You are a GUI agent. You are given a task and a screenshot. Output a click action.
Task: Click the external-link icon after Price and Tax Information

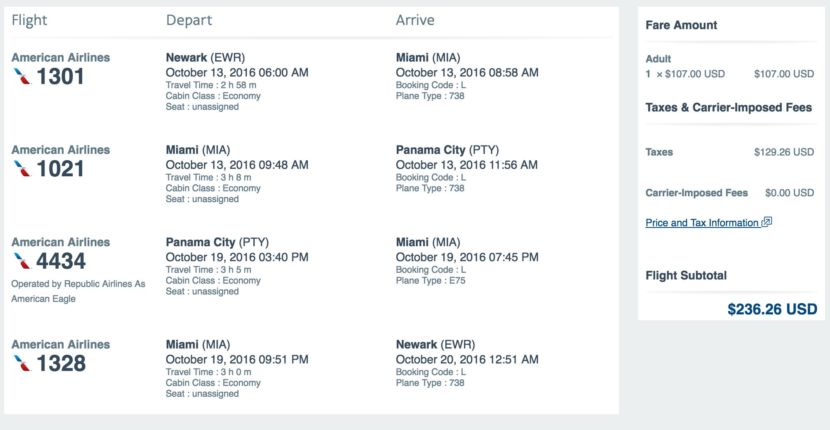tap(767, 223)
